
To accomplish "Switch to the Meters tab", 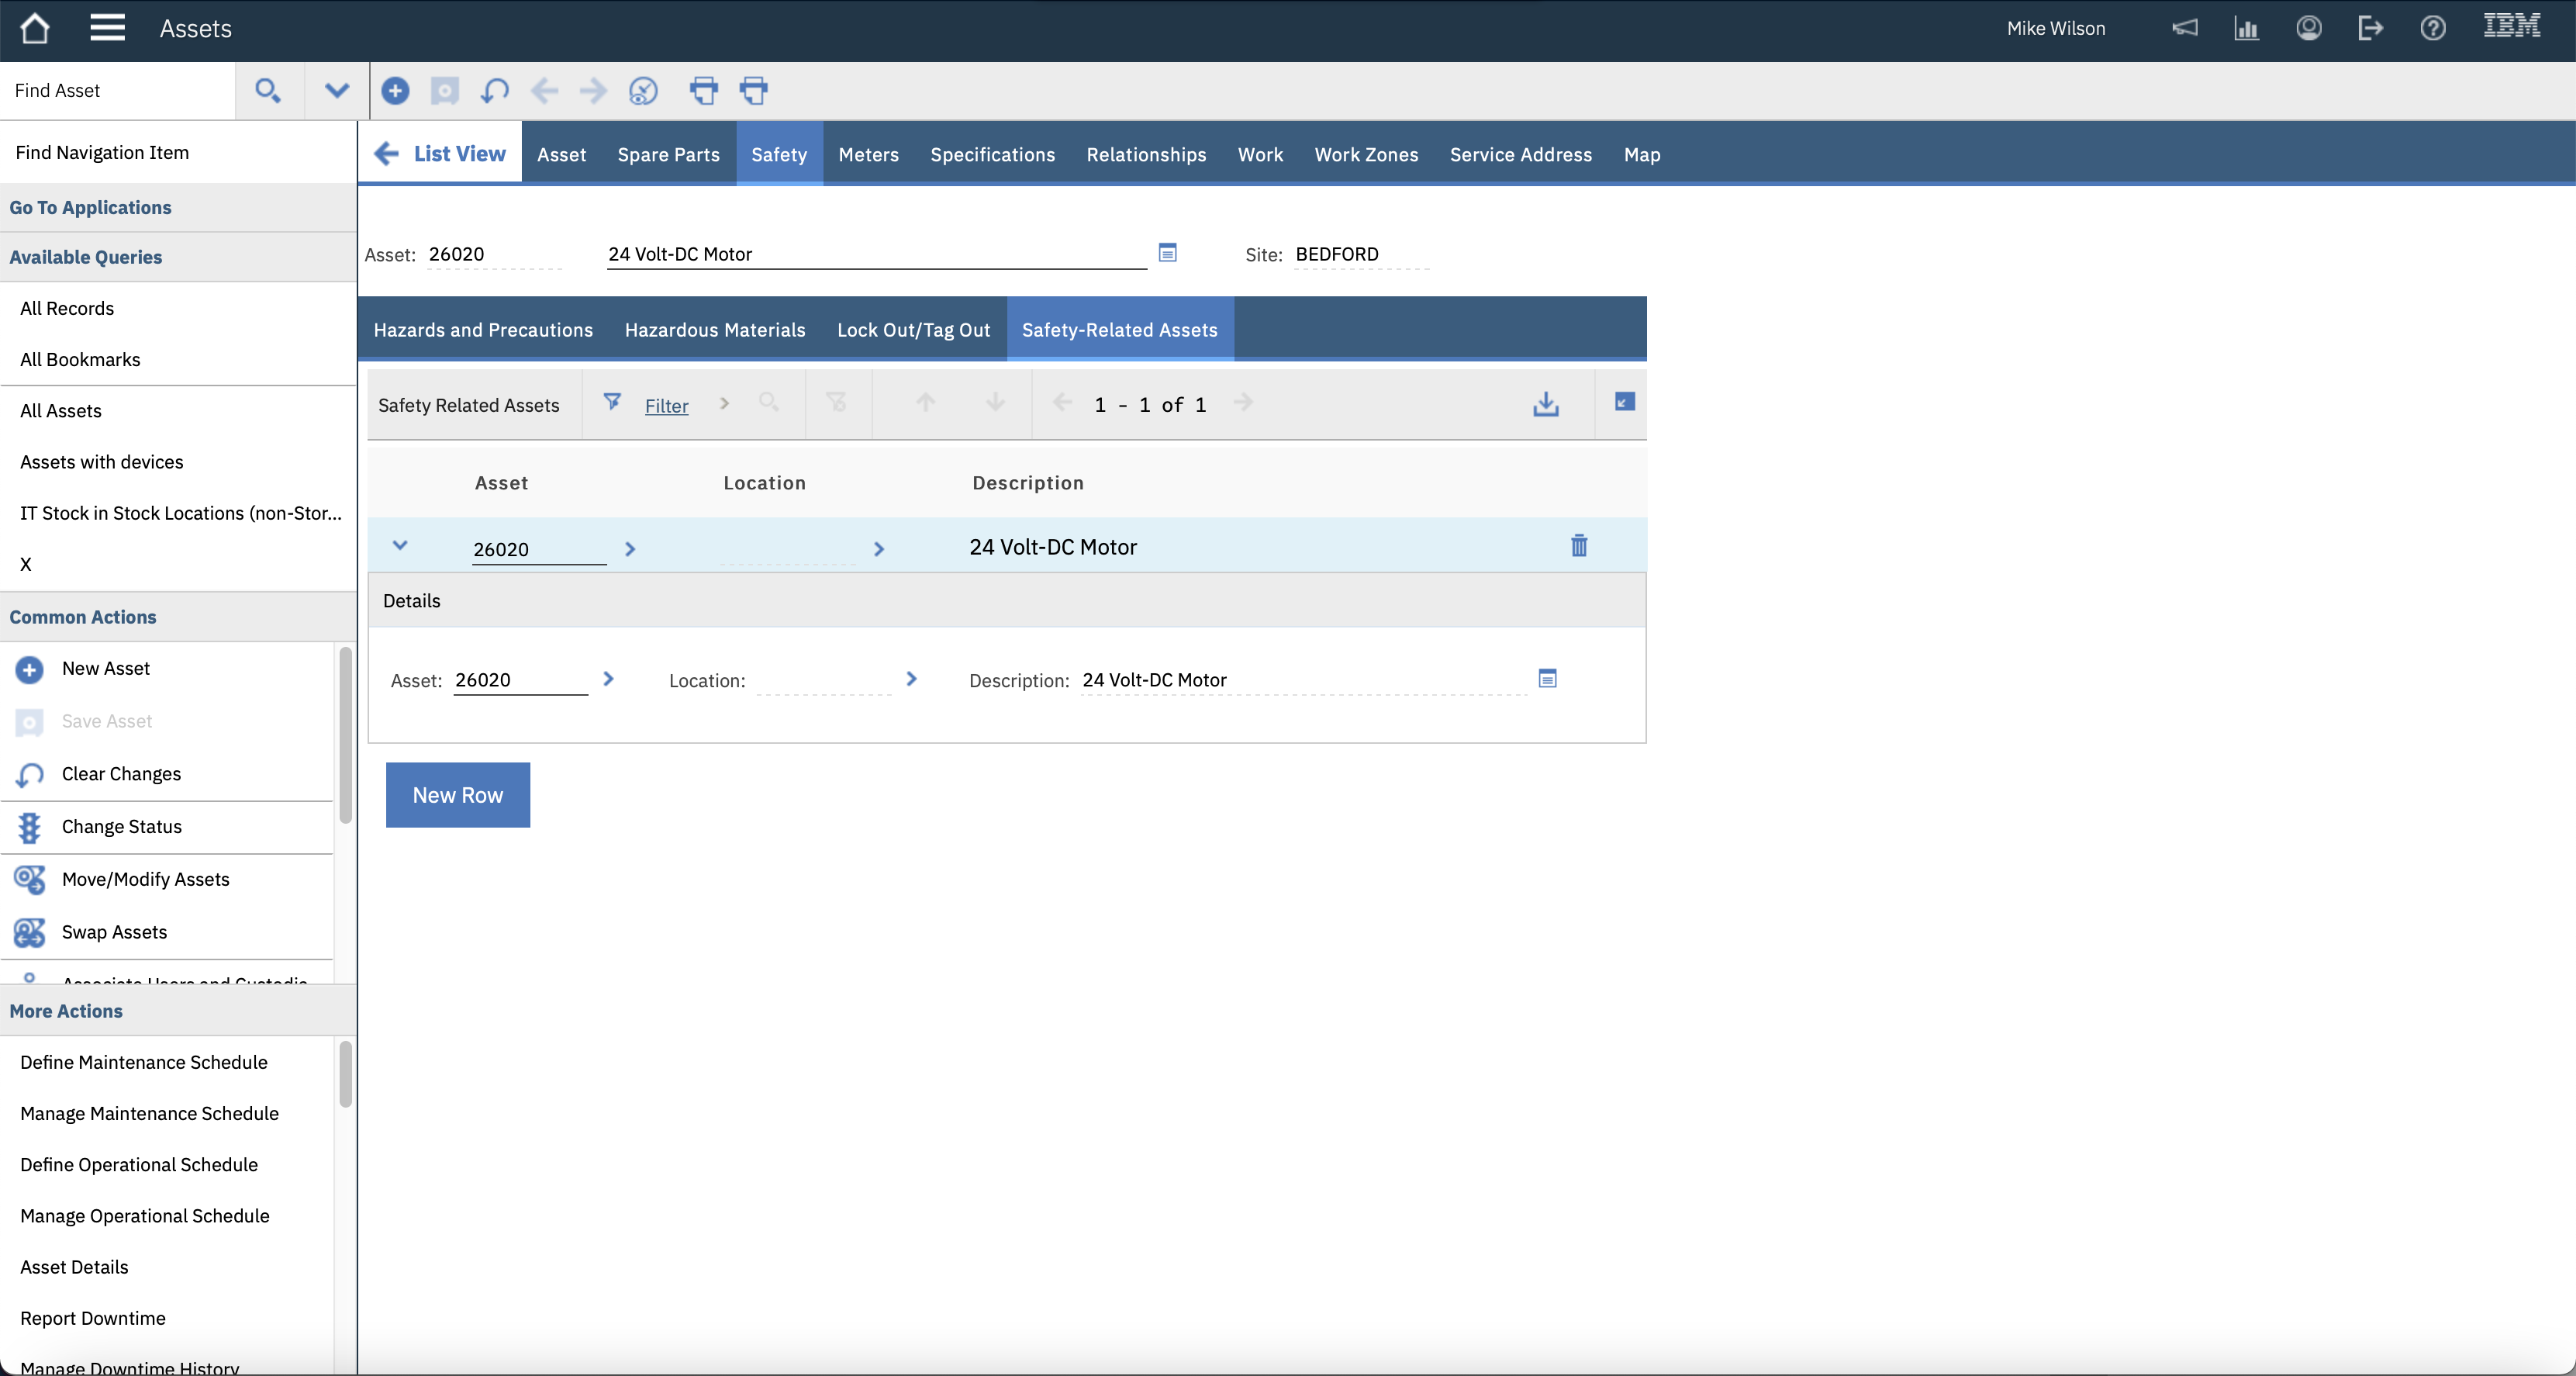I will pos(868,155).
